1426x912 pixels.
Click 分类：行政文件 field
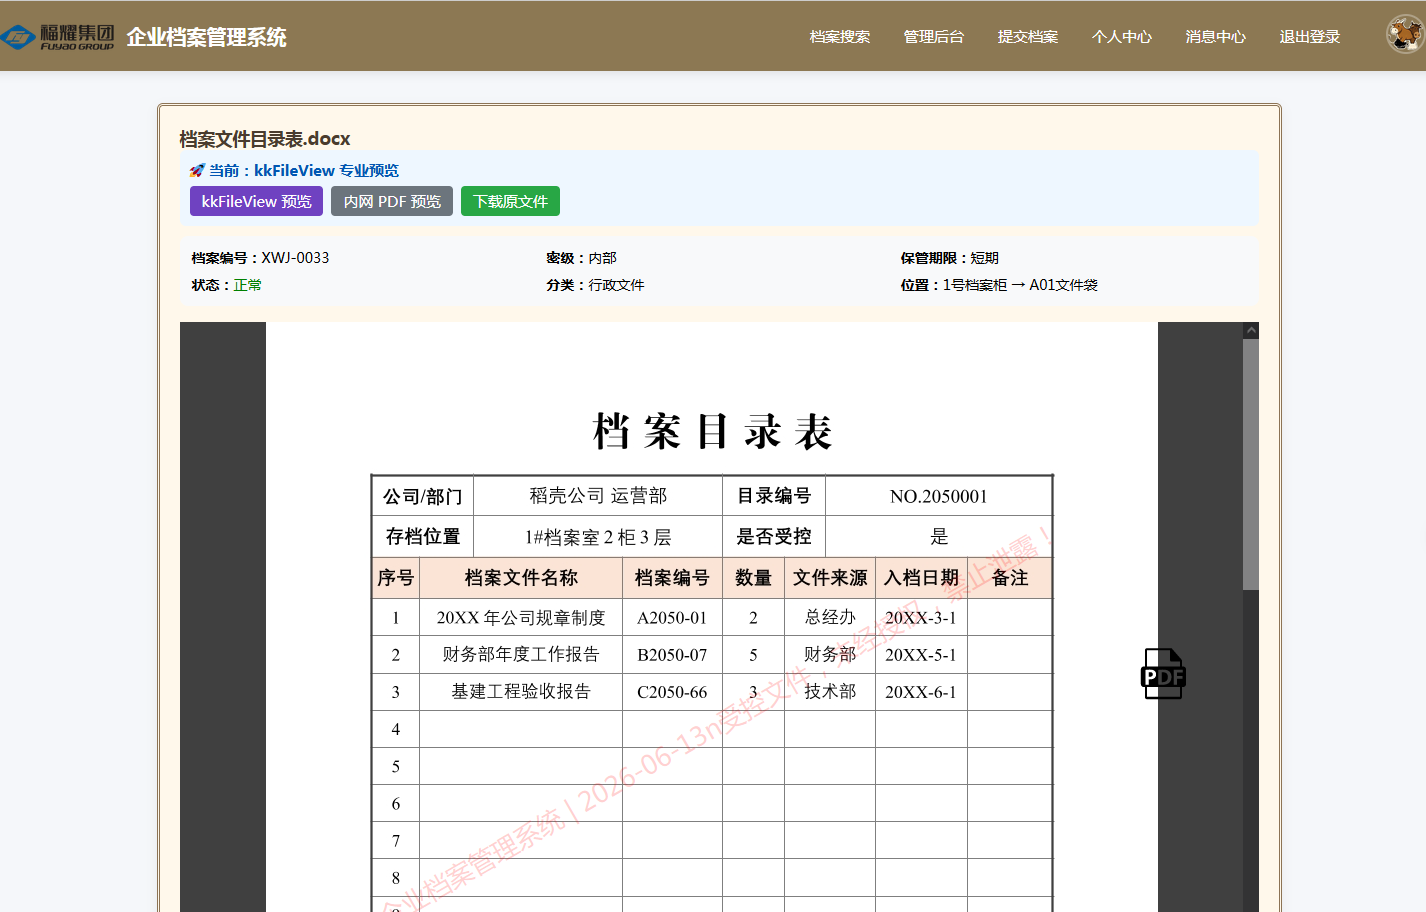coord(595,285)
